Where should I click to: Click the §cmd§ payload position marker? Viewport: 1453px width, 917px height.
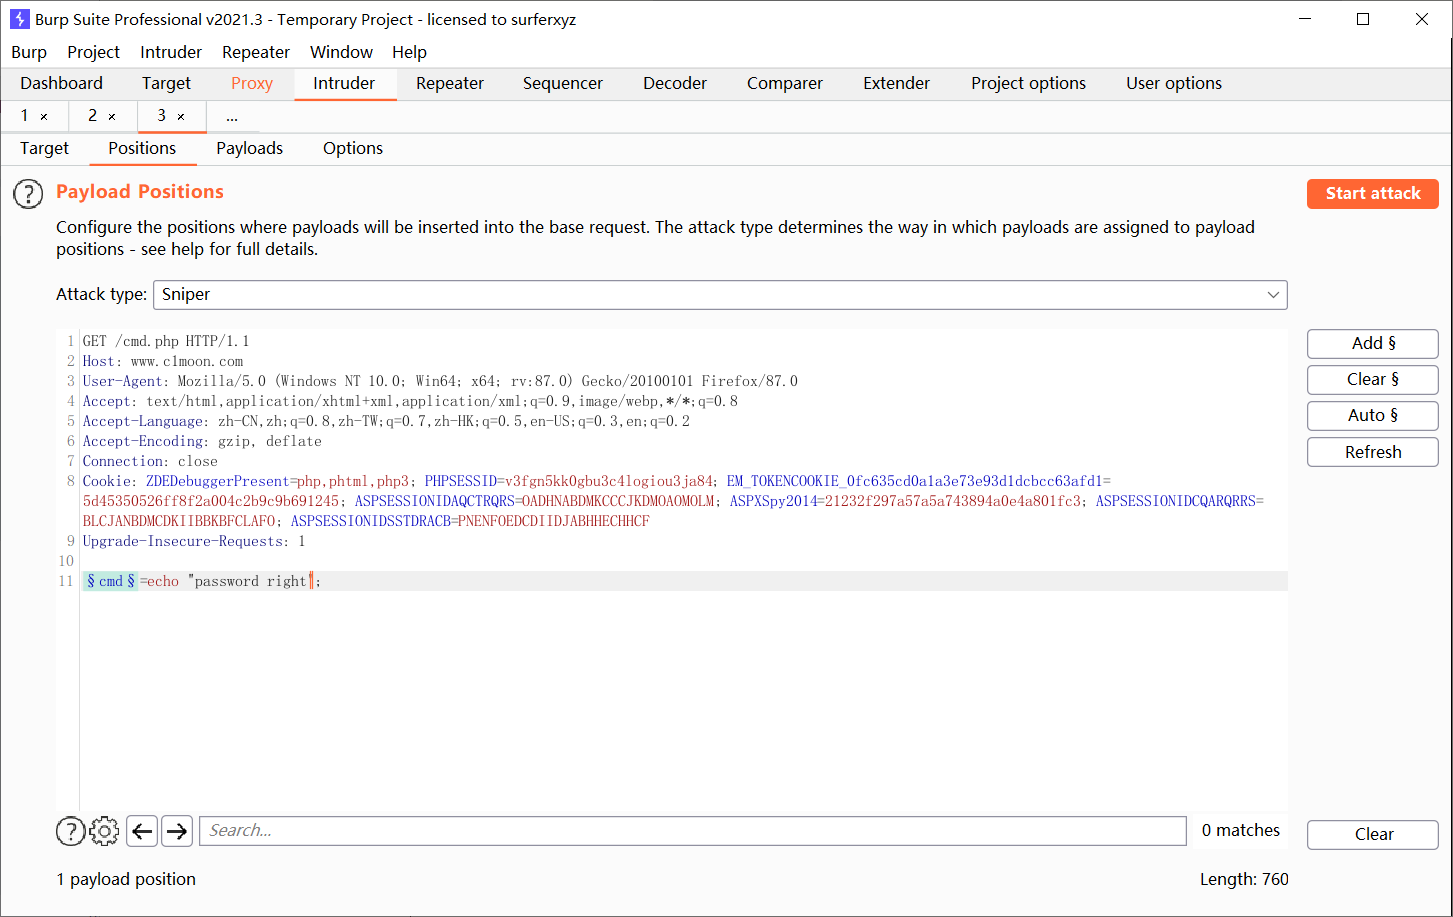(111, 581)
